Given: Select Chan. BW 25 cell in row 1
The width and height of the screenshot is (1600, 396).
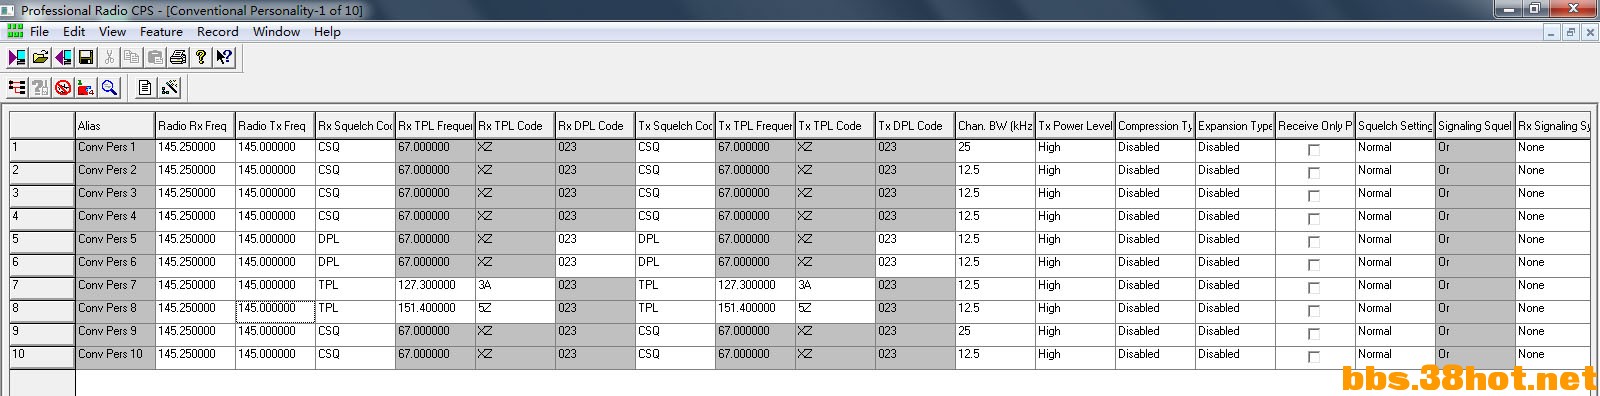Looking at the screenshot, I should [x=995, y=151].
